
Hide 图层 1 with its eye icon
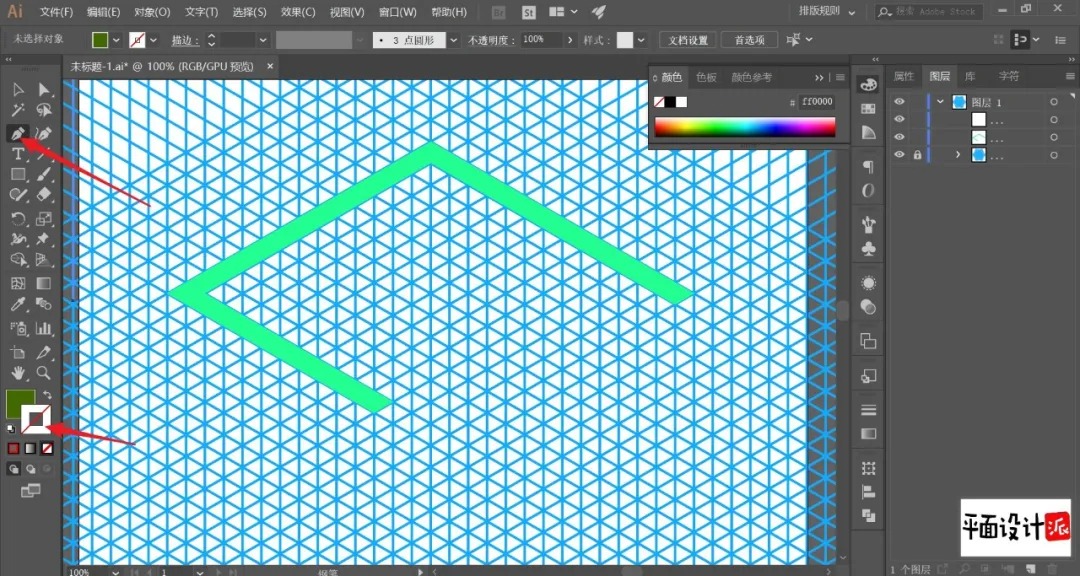tap(898, 101)
